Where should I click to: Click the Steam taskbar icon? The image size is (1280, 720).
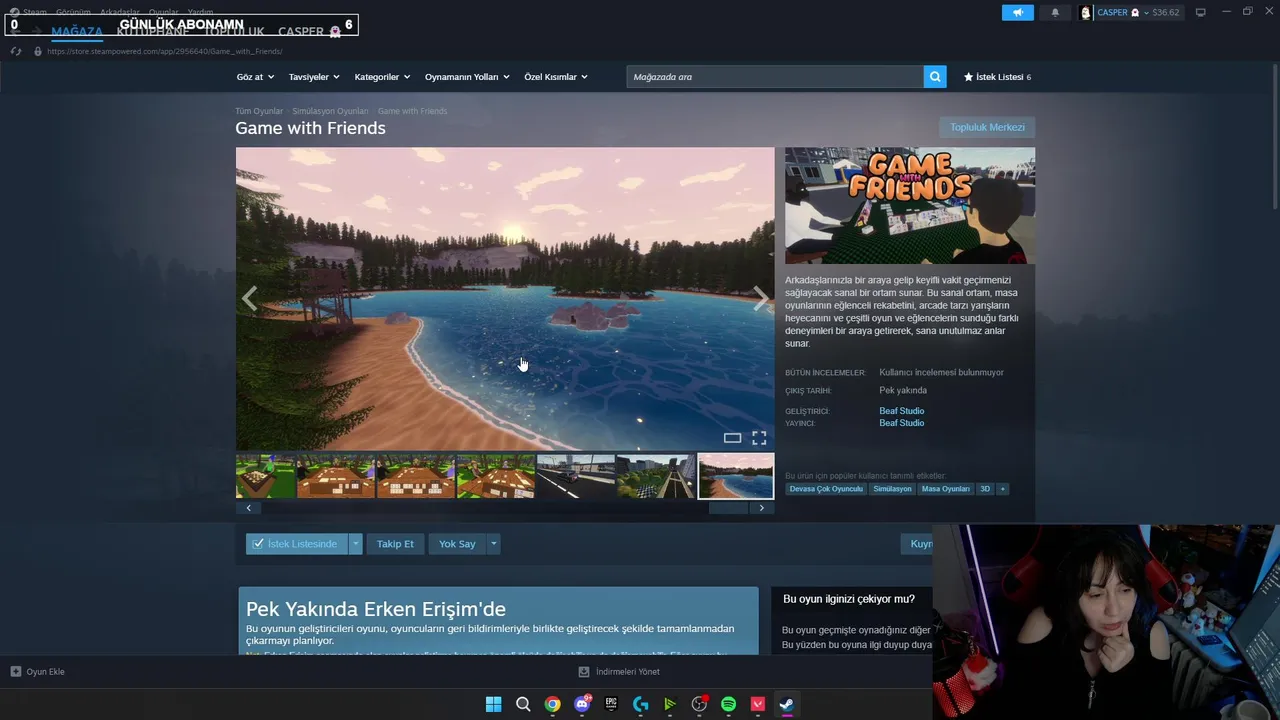tap(787, 704)
